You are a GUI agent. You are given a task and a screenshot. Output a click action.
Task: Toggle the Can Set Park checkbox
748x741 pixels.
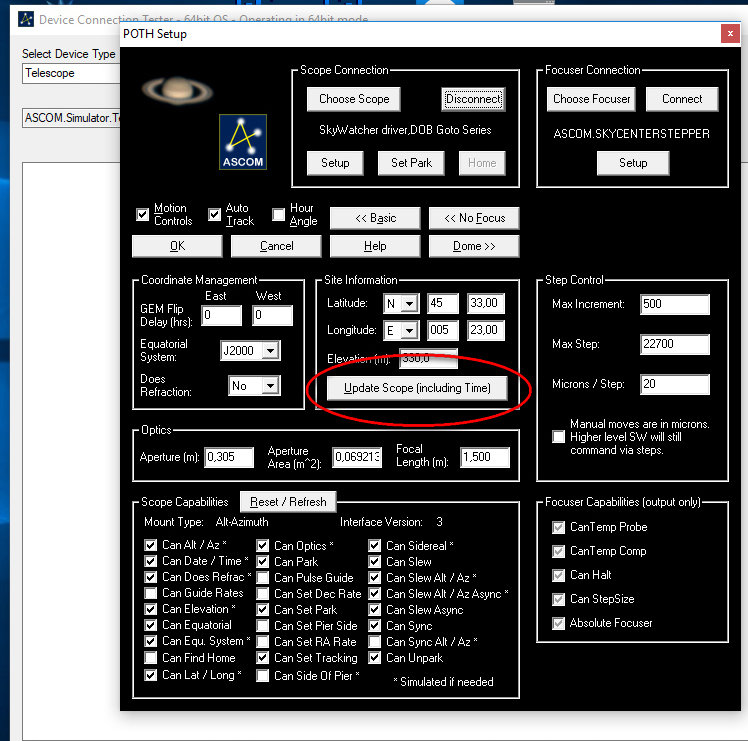[262, 610]
